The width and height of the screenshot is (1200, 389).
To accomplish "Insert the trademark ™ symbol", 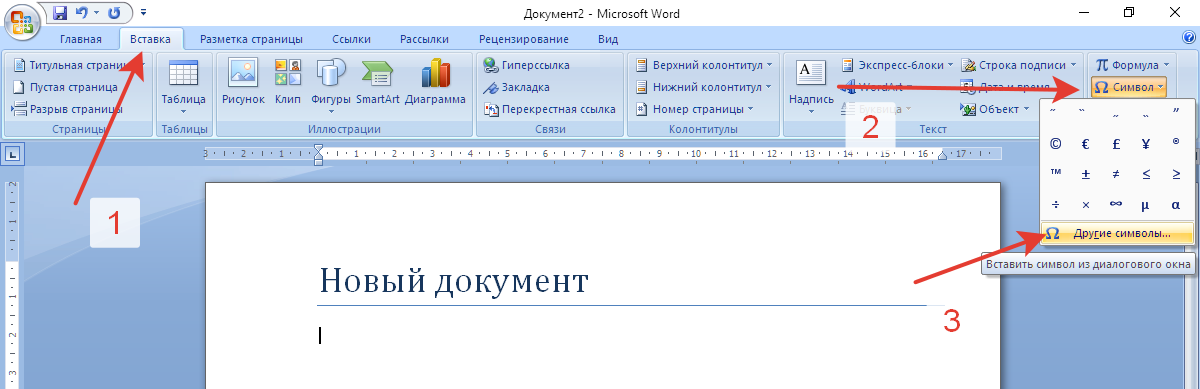I will click(1055, 174).
